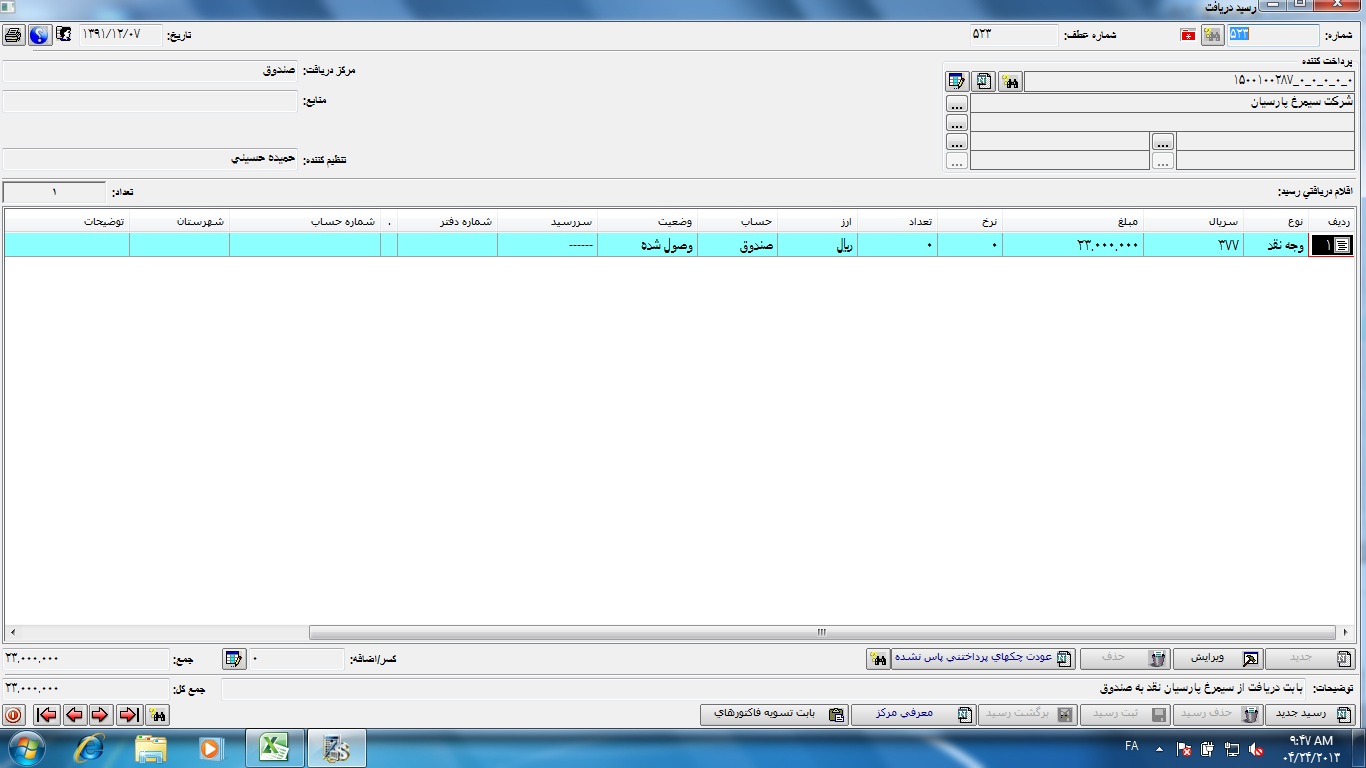Go to the next record with the right arrow
This screenshot has height=768, width=1366.
tap(100, 715)
